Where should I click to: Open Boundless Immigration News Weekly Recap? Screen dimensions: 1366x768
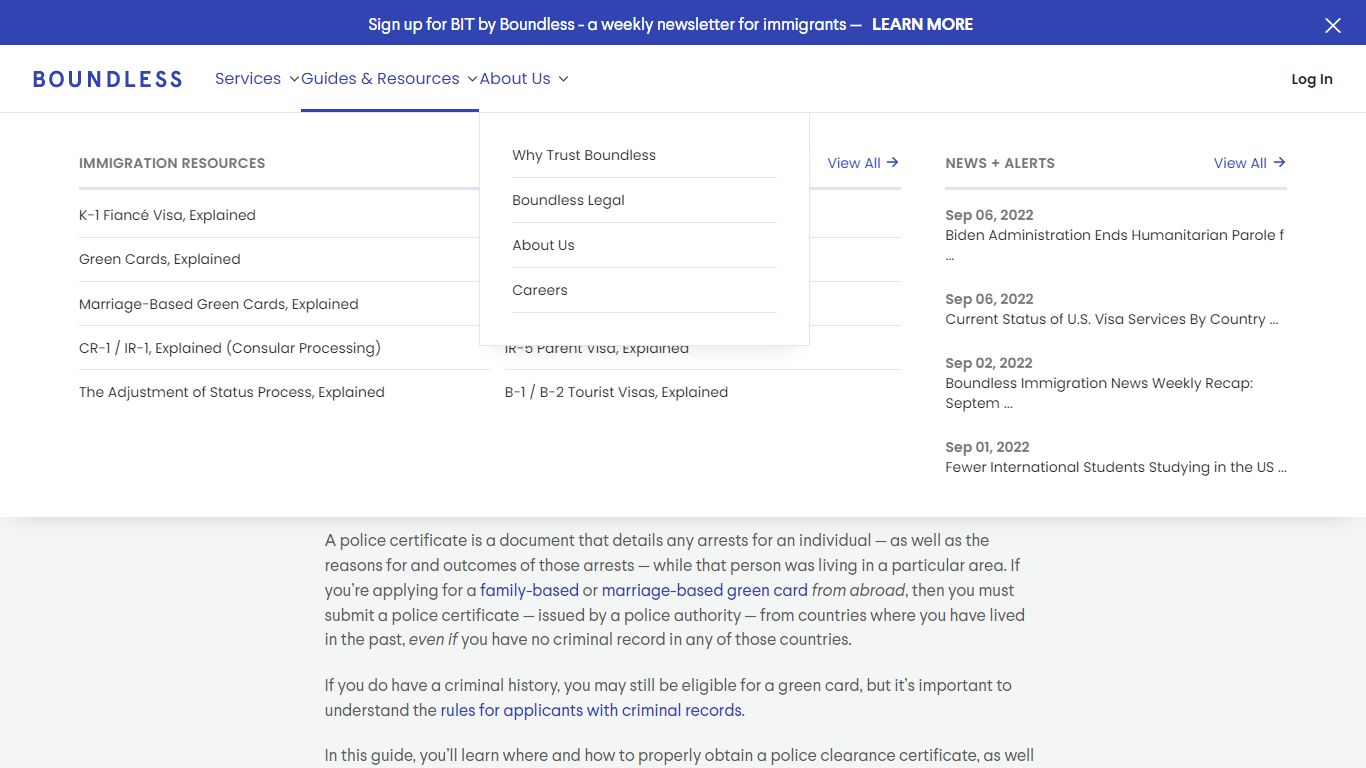[x=1099, y=393]
